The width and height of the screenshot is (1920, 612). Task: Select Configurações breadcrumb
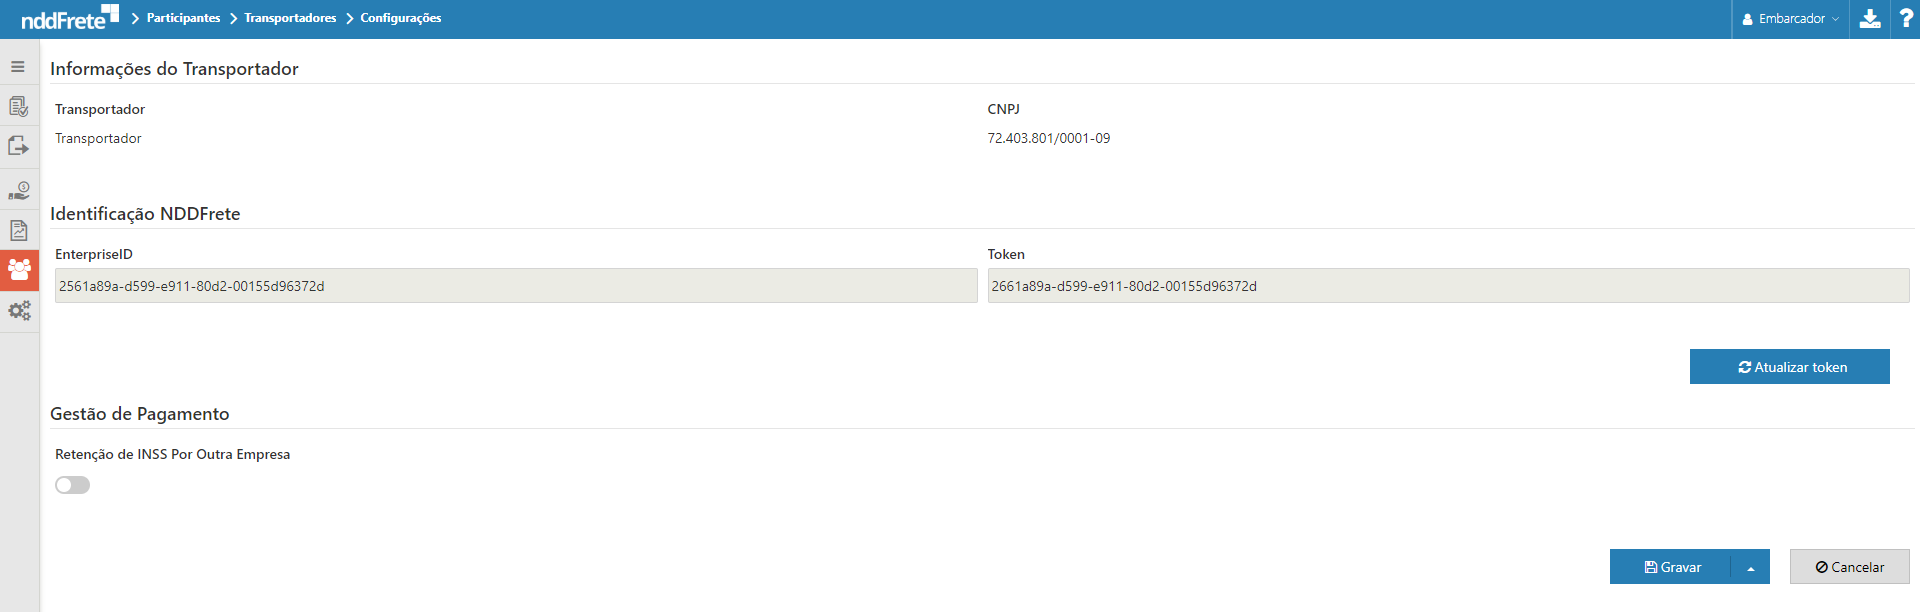click(x=400, y=18)
